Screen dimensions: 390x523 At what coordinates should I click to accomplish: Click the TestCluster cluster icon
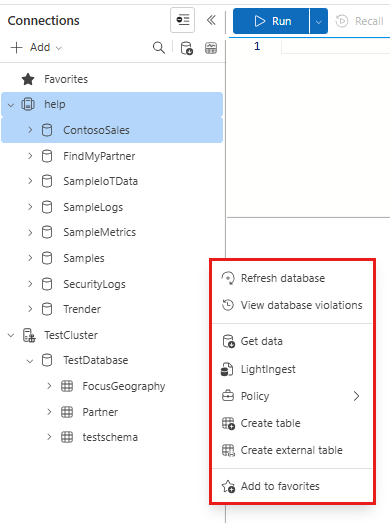point(29,335)
